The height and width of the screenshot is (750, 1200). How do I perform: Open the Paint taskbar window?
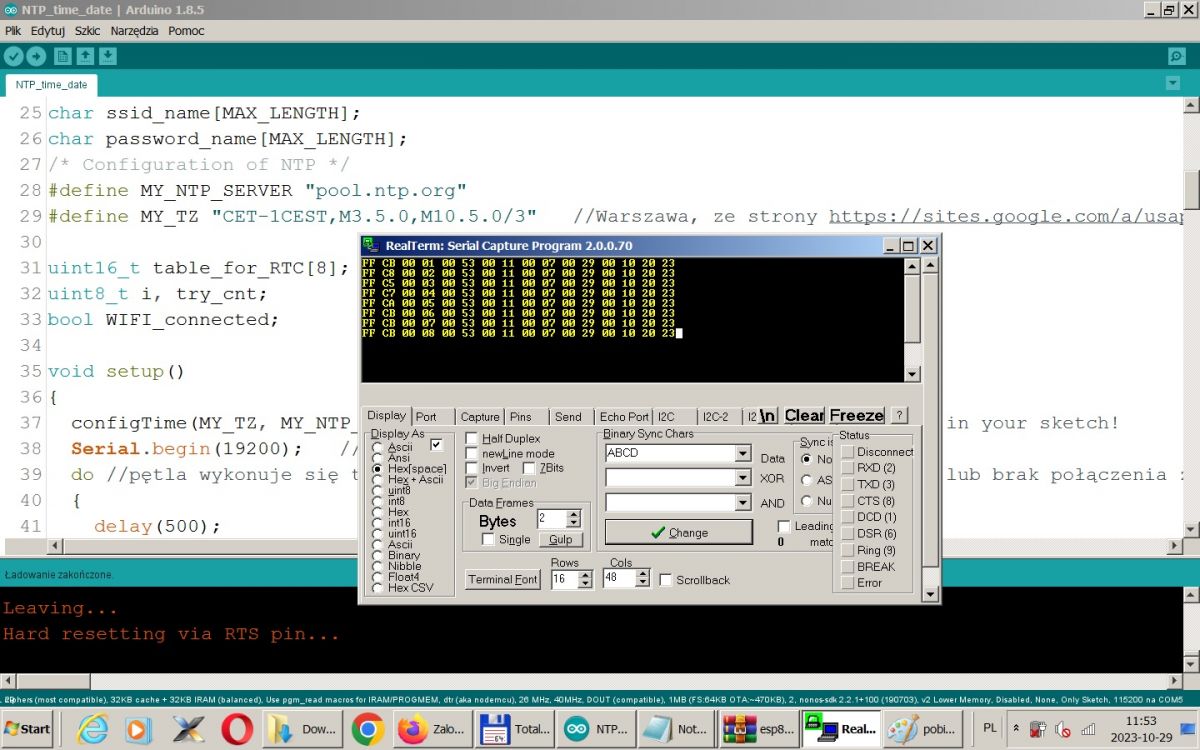tap(925, 729)
